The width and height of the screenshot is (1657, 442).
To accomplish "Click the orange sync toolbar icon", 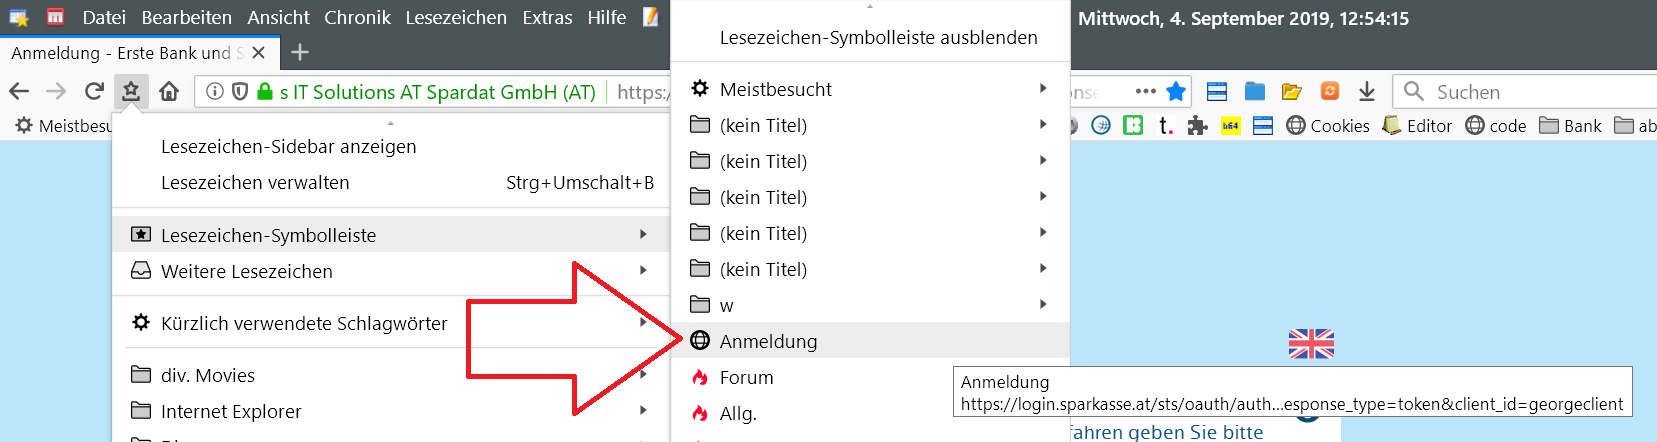I will click(x=1330, y=92).
